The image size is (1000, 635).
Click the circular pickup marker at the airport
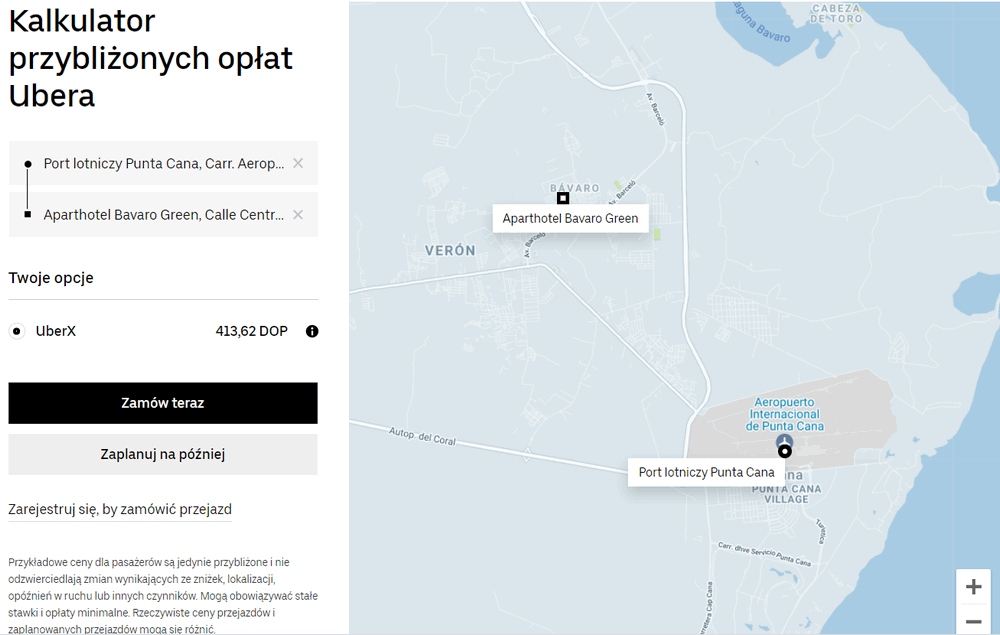coord(785,452)
